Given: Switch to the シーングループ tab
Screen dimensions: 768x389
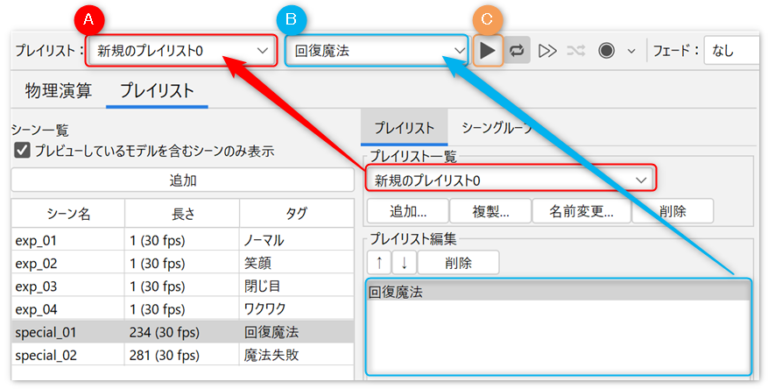Looking at the screenshot, I should pos(497,128).
